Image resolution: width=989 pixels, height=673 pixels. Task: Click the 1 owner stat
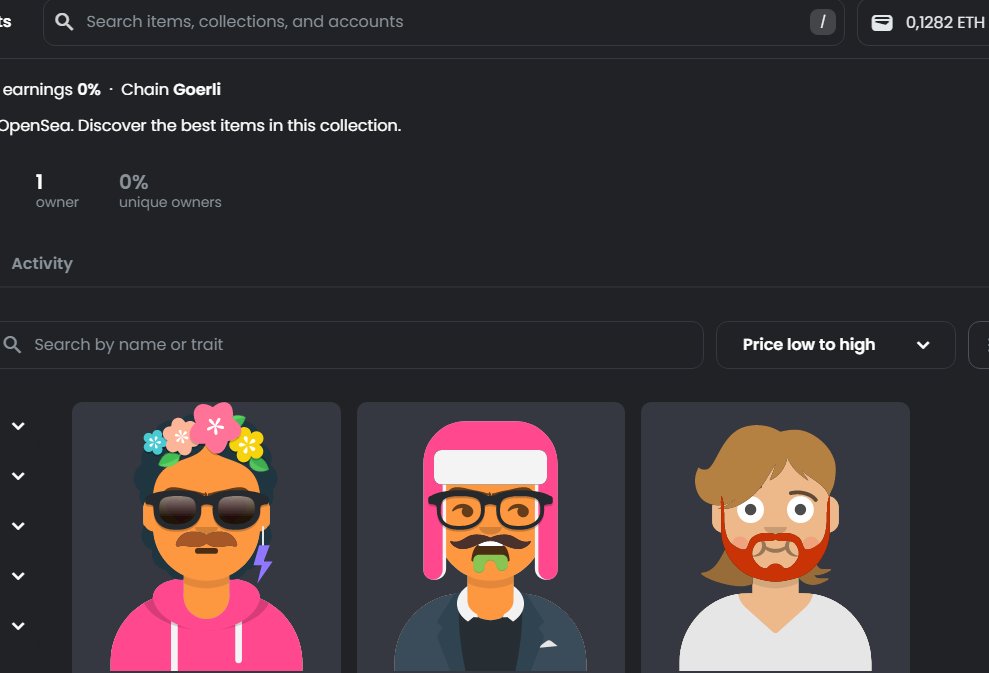(x=57, y=191)
